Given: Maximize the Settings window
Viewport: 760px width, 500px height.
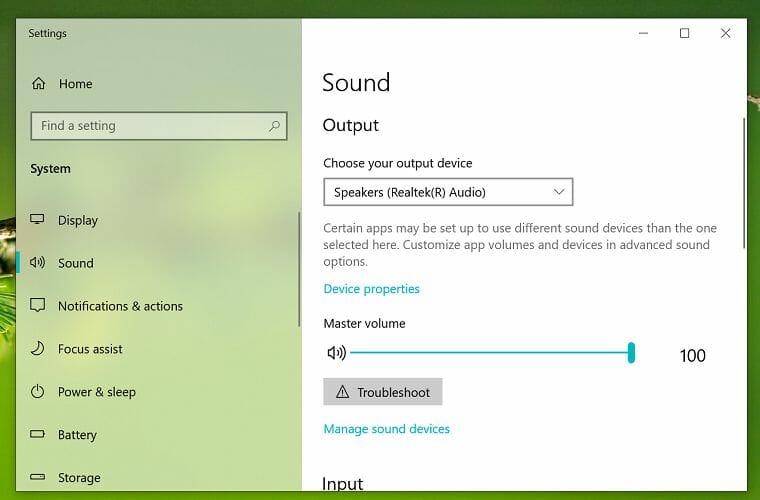Looking at the screenshot, I should pyautogui.click(x=684, y=33).
